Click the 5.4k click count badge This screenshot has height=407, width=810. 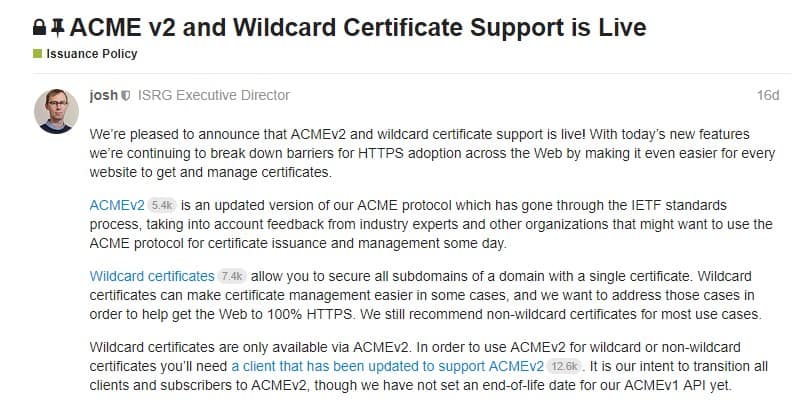coord(163,205)
